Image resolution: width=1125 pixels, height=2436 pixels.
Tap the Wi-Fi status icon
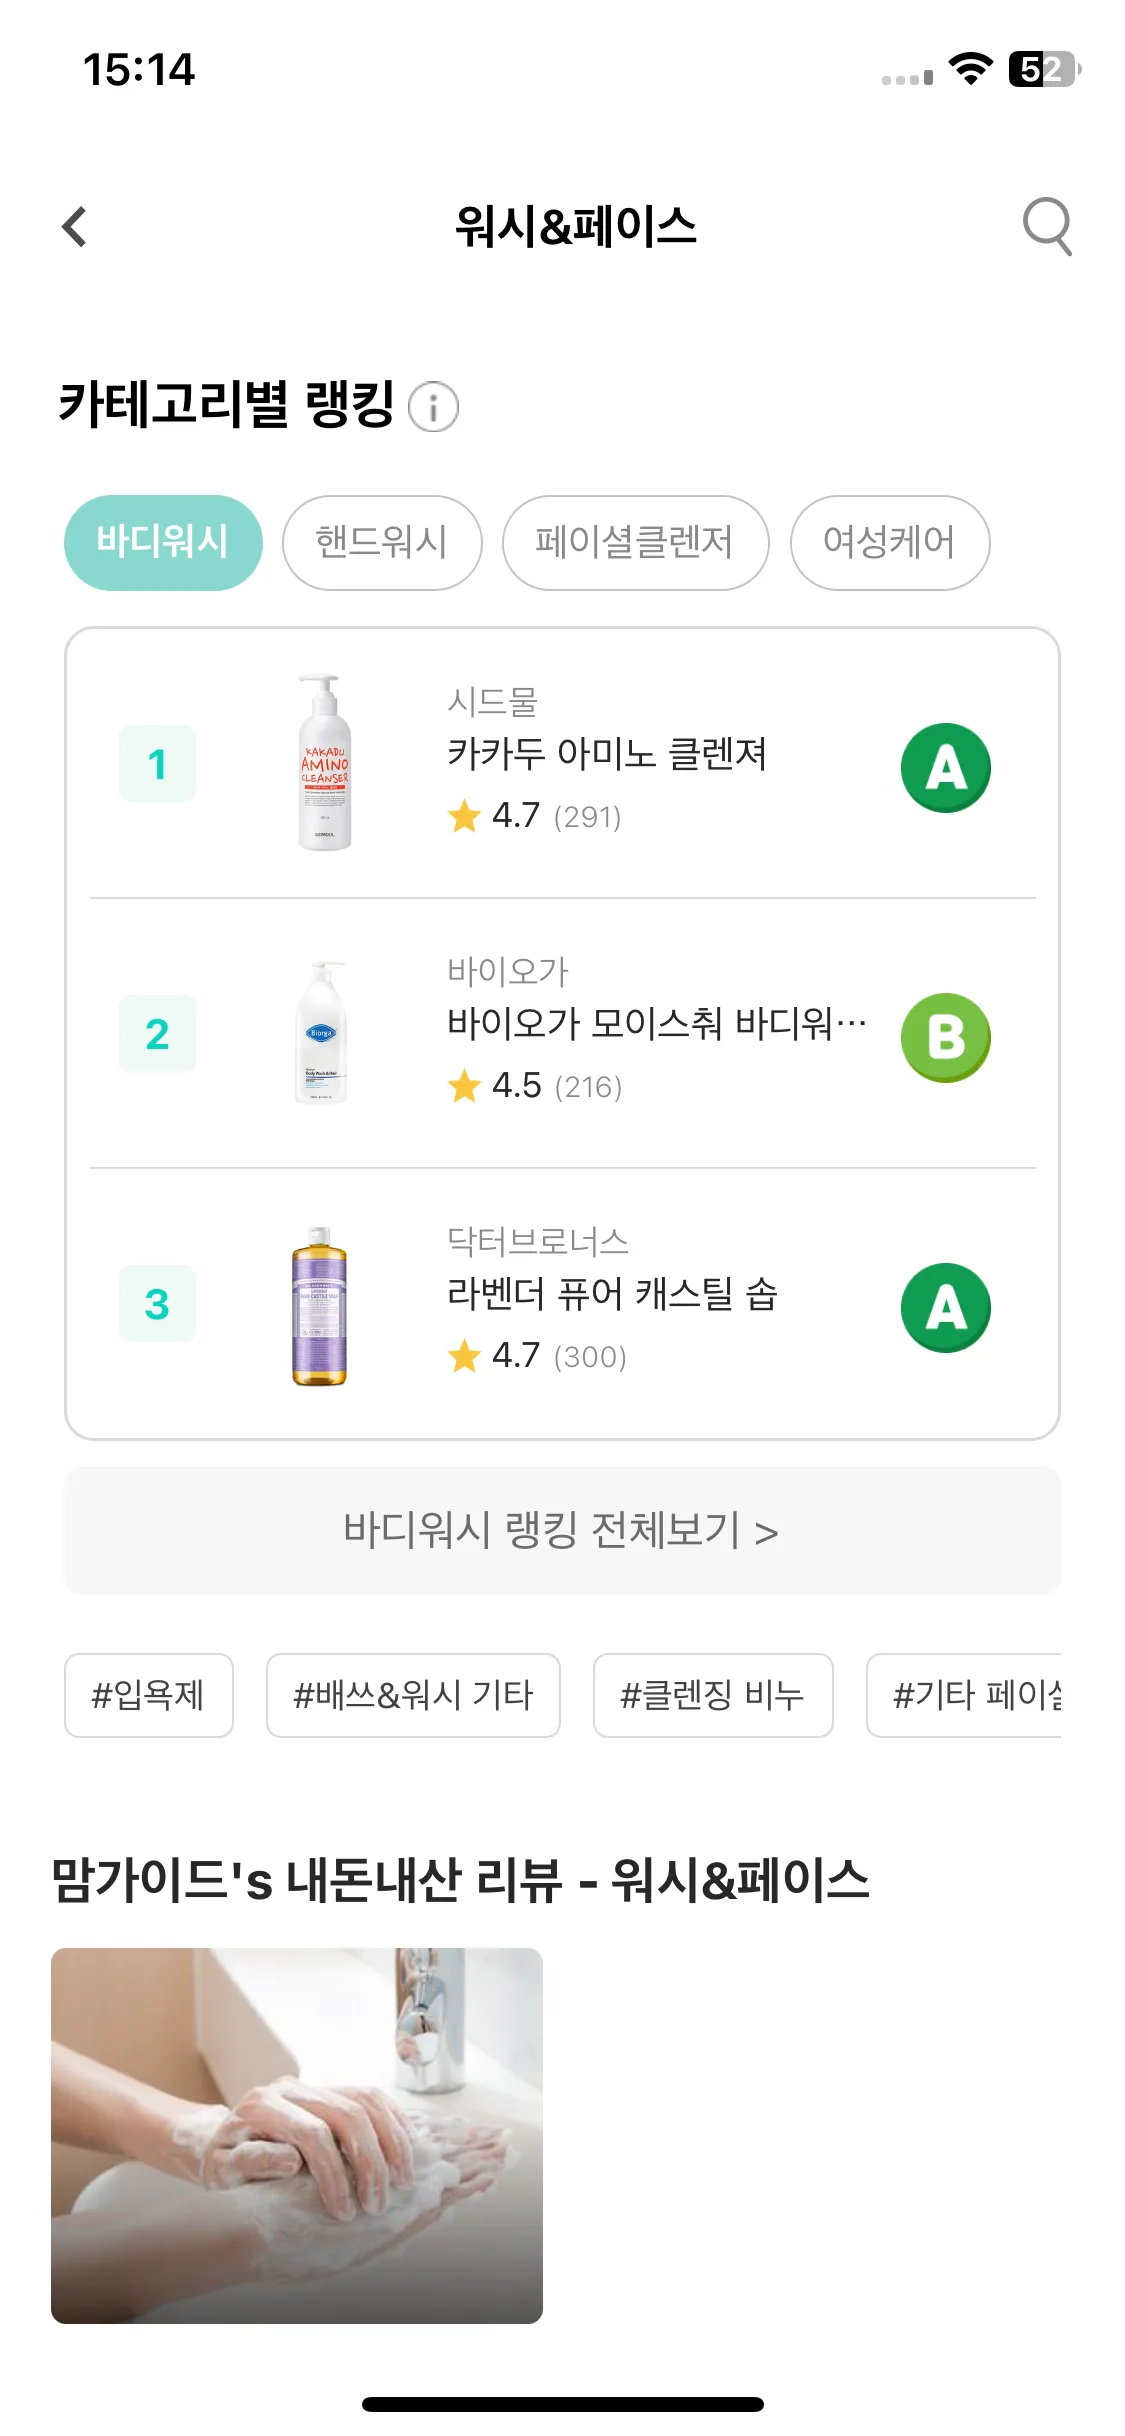pyautogui.click(x=970, y=69)
